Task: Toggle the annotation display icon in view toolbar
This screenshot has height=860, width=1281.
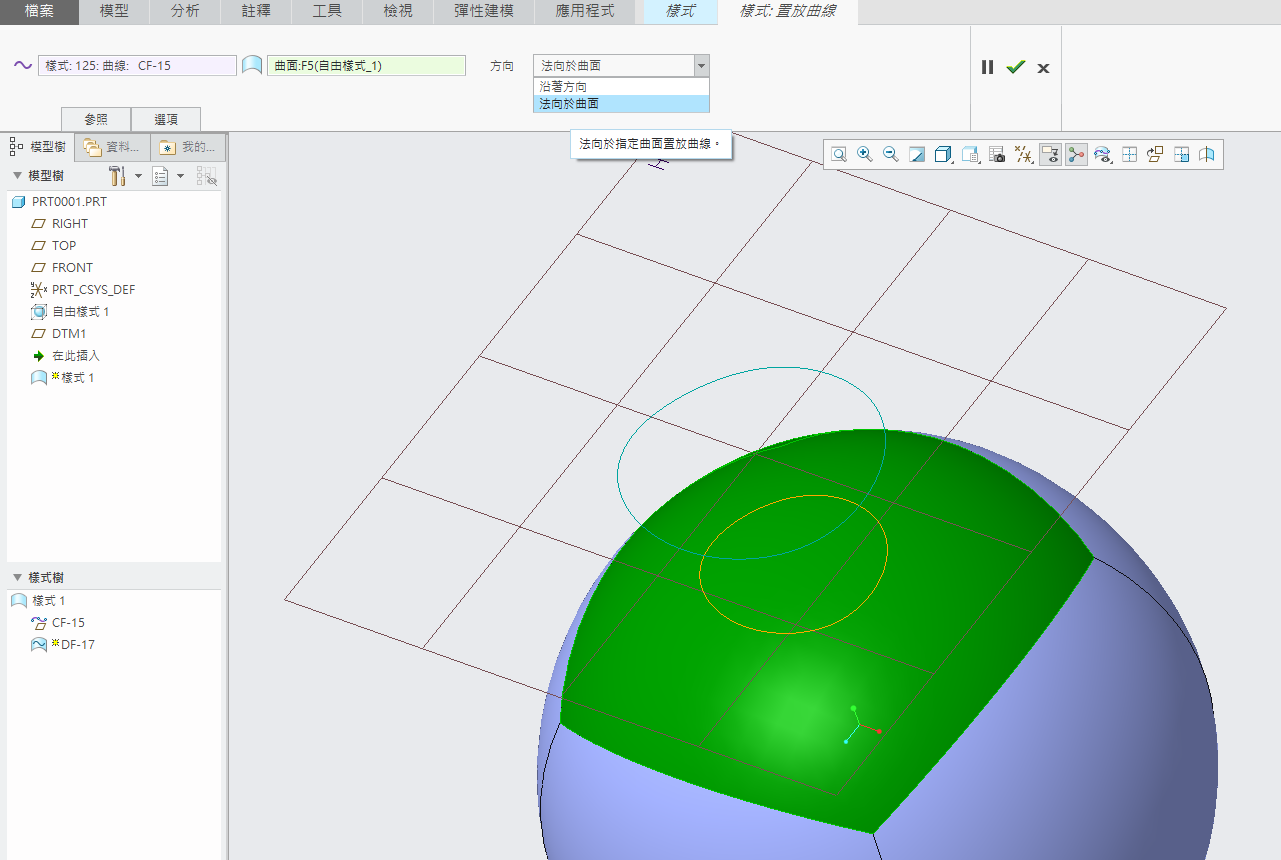Action: coord(1050,154)
